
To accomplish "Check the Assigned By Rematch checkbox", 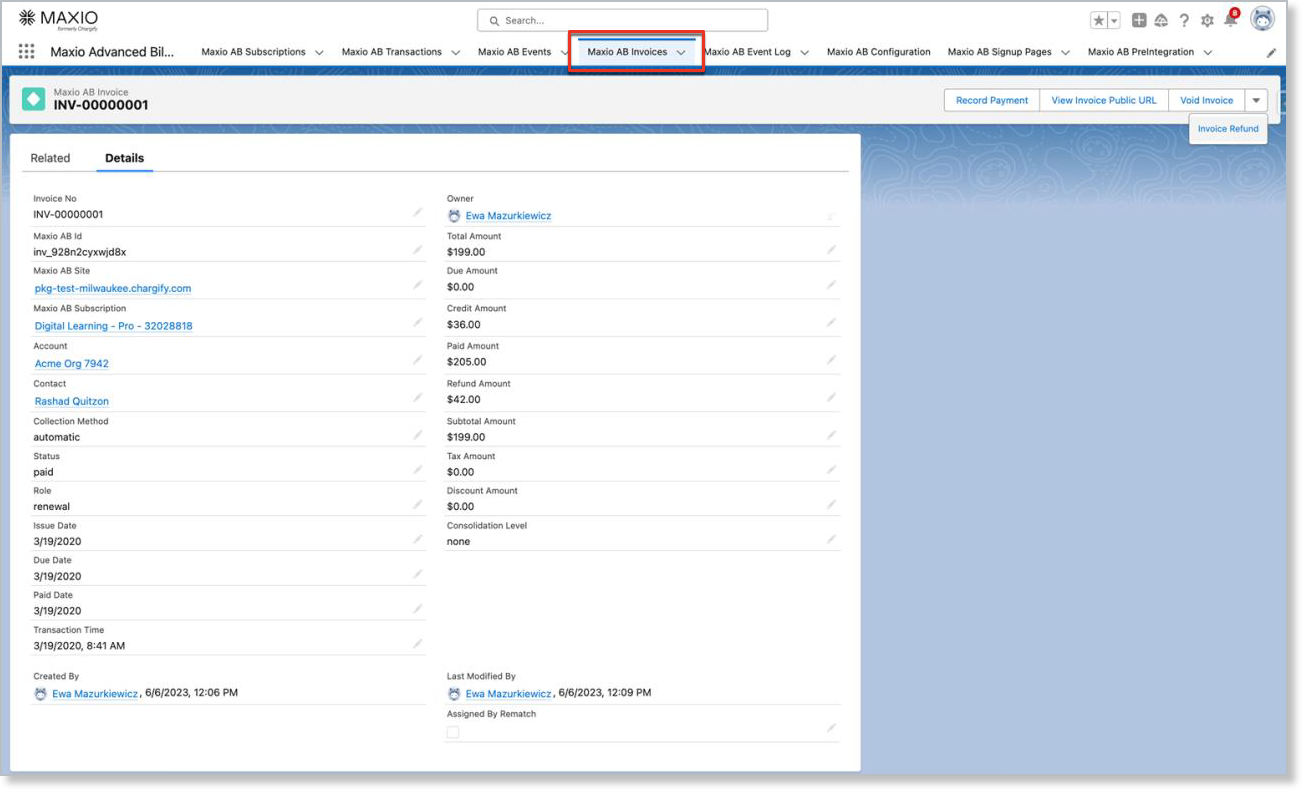I will tap(452, 732).
